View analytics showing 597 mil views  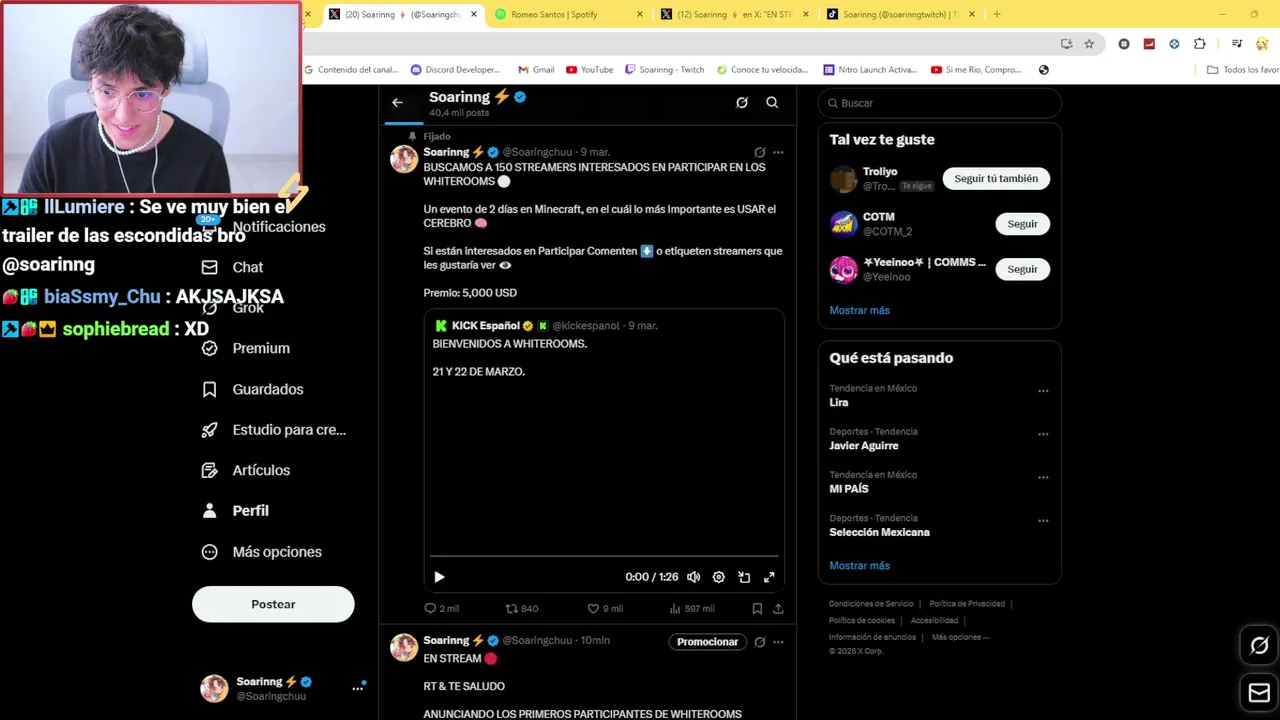click(691, 608)
